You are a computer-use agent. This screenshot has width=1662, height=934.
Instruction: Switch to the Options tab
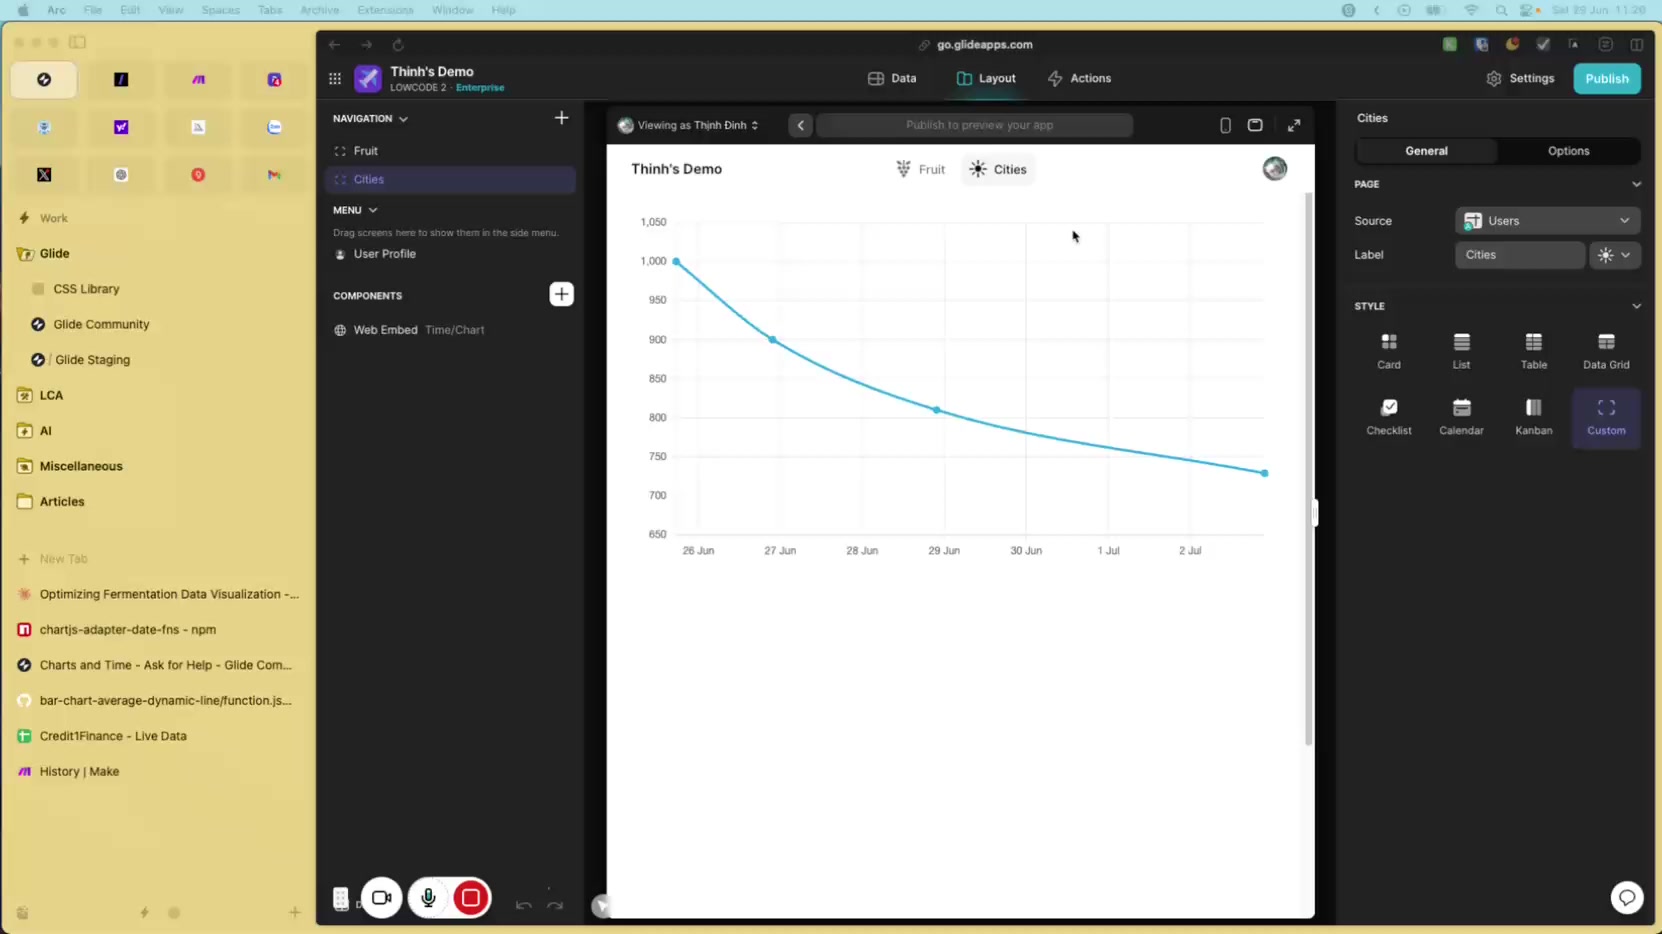[1567, 151]
